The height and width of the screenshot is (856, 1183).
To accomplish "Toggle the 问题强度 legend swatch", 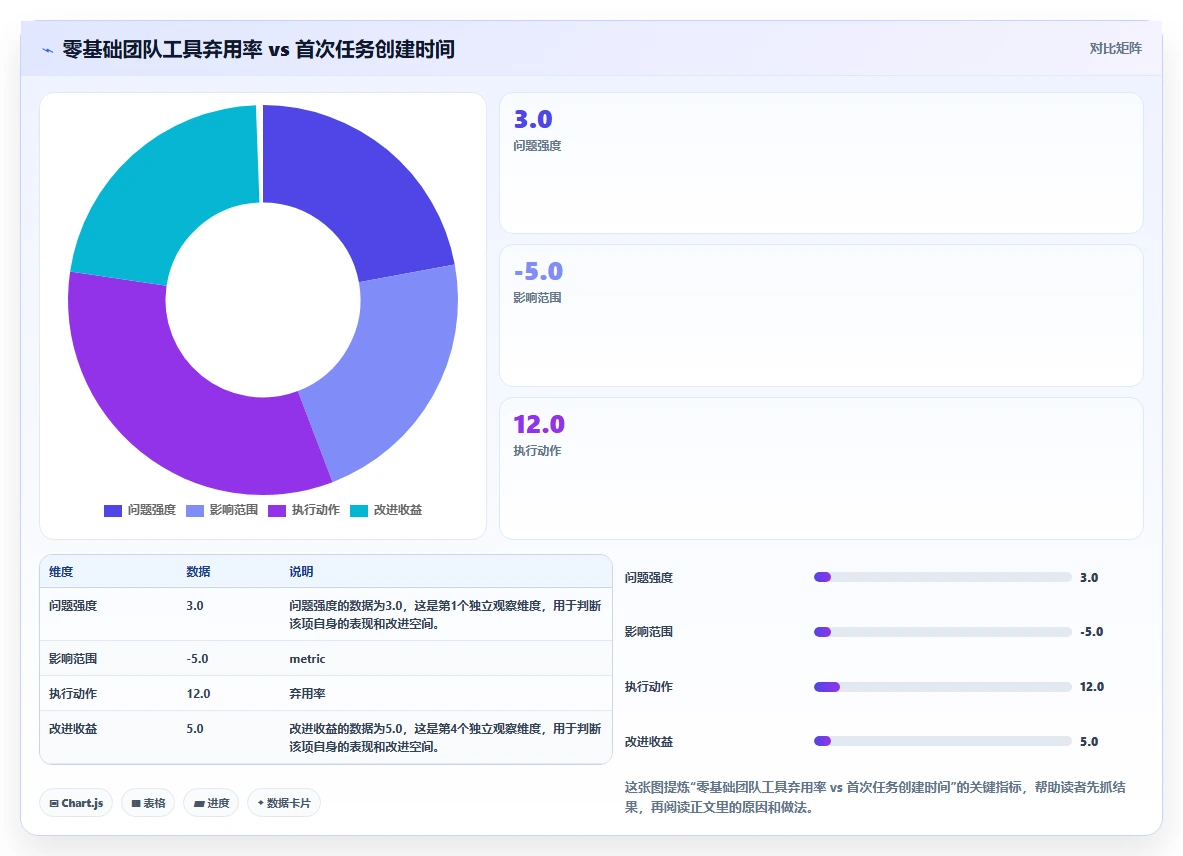I will [112, 511].
